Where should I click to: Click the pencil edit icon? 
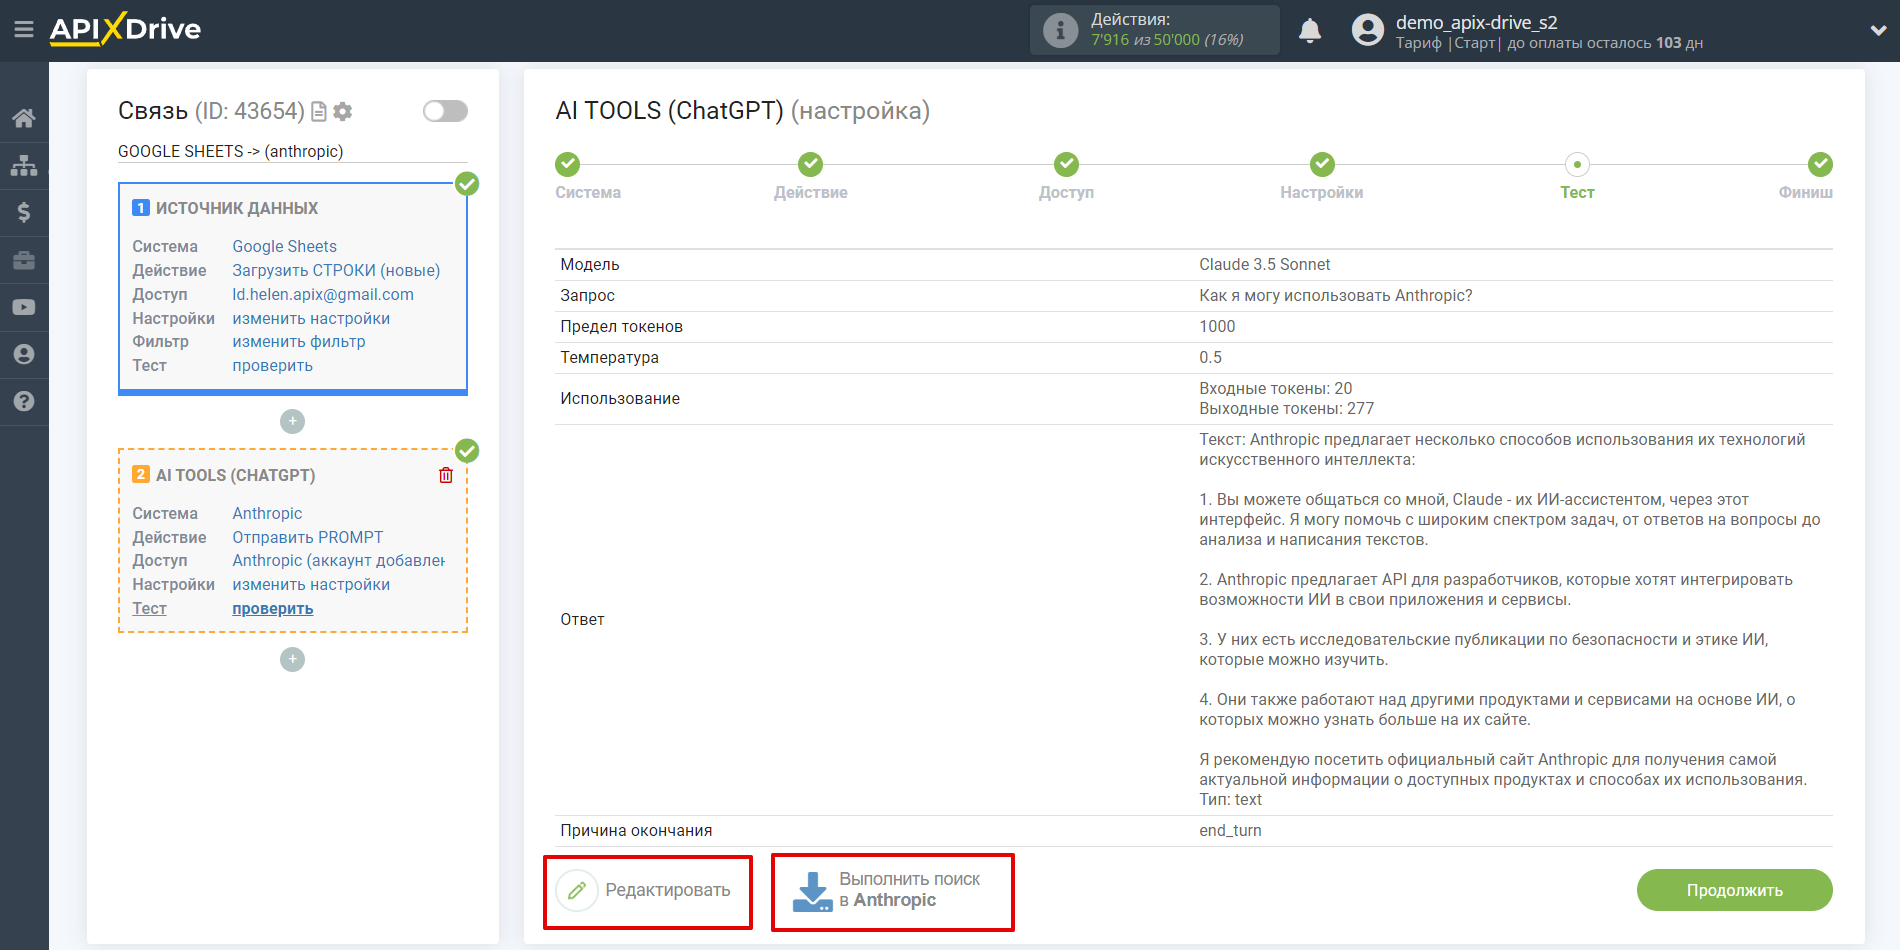point(577,890)
